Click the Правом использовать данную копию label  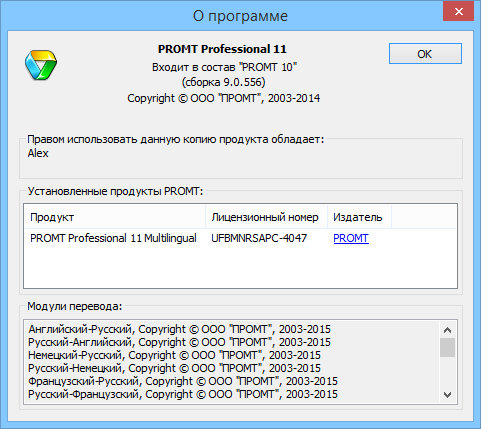pos(176,140)
